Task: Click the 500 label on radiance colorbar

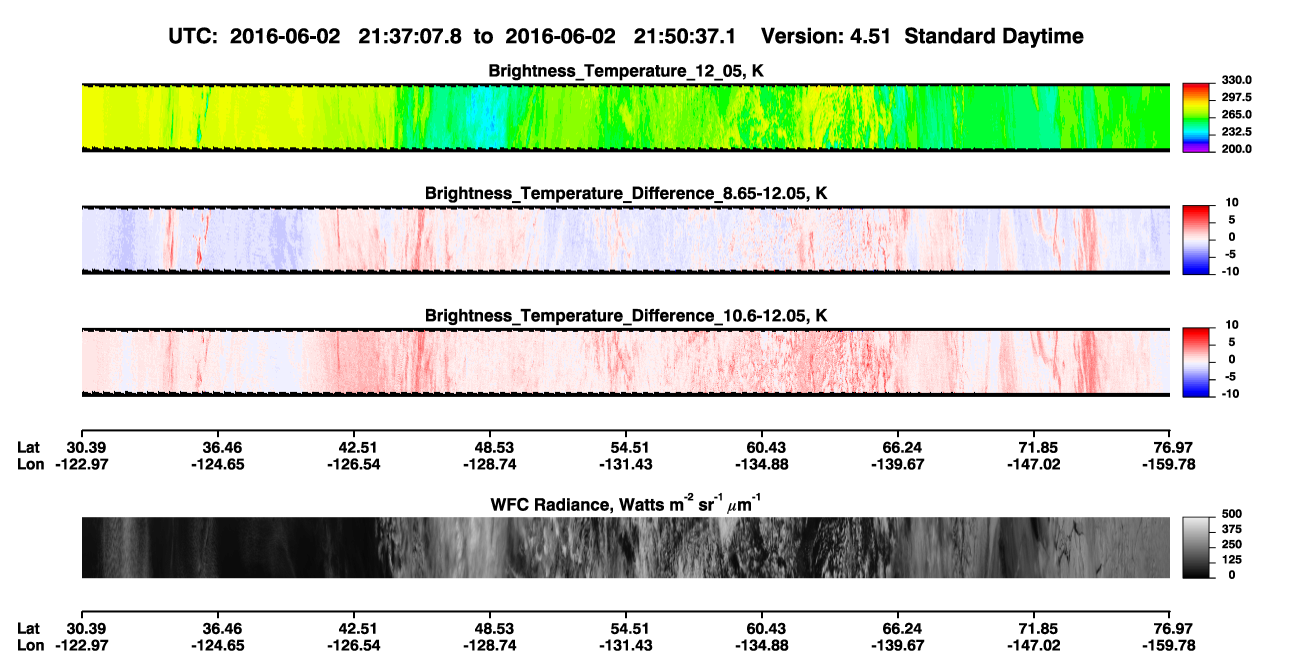Action: [x=1230, y=513]
